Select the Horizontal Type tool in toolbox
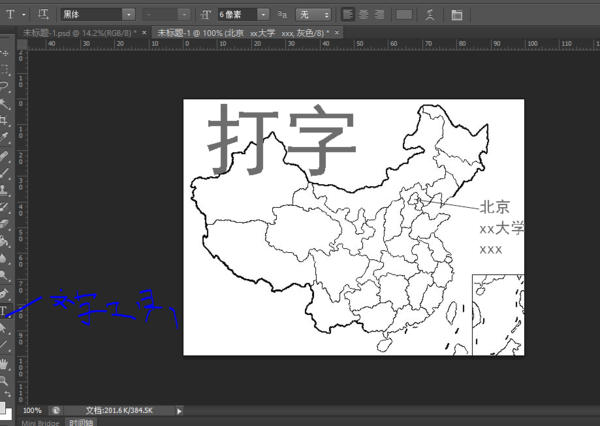 [x=5, y=310]
